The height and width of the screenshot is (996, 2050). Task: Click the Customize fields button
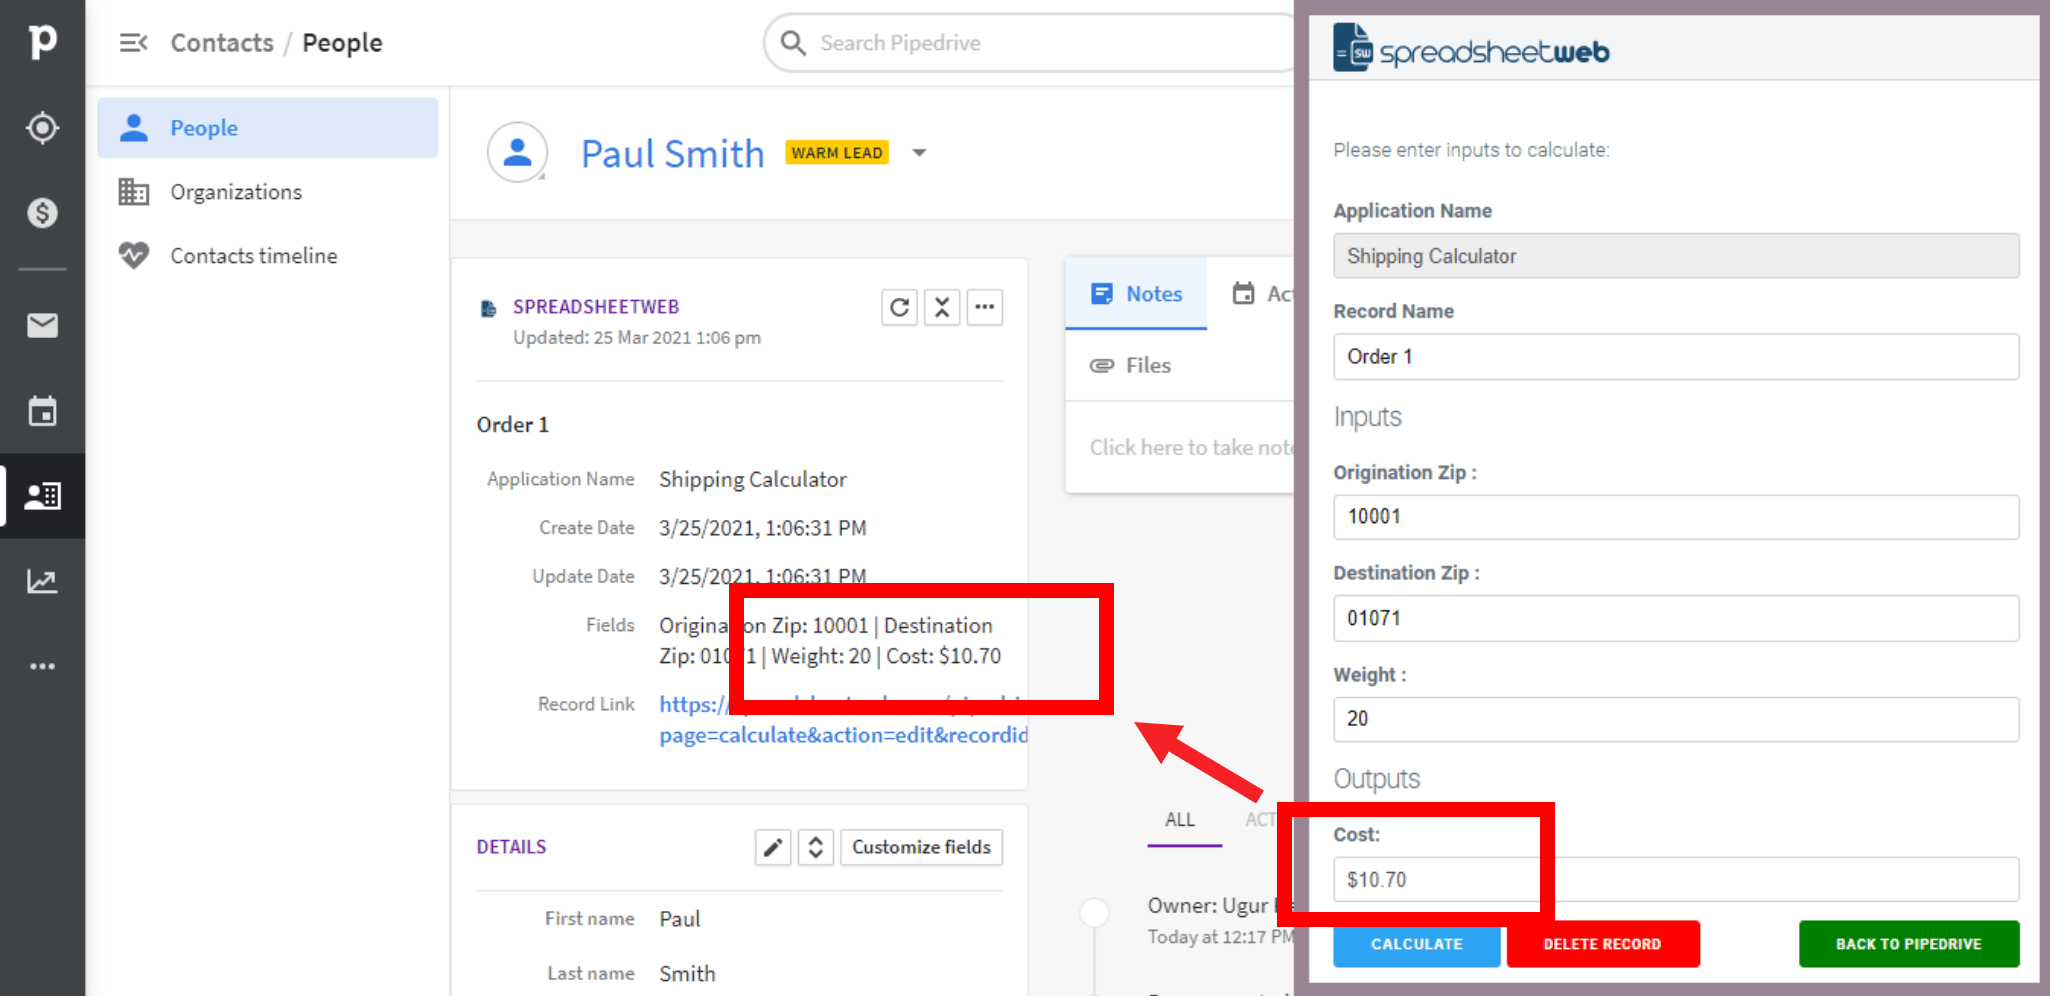click(921, 847)
